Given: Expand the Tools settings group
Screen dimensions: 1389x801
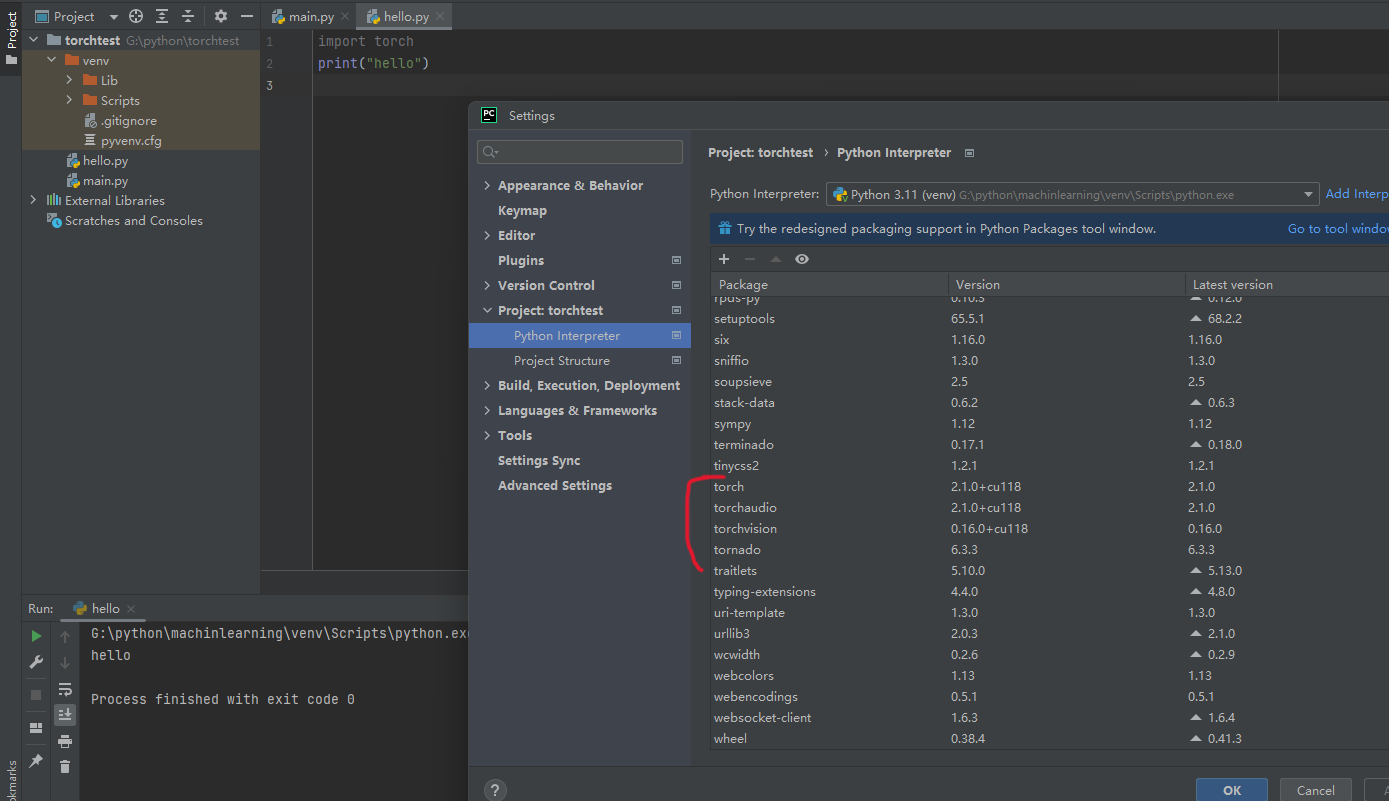Looking at the screenshot, I should (487, 436).
